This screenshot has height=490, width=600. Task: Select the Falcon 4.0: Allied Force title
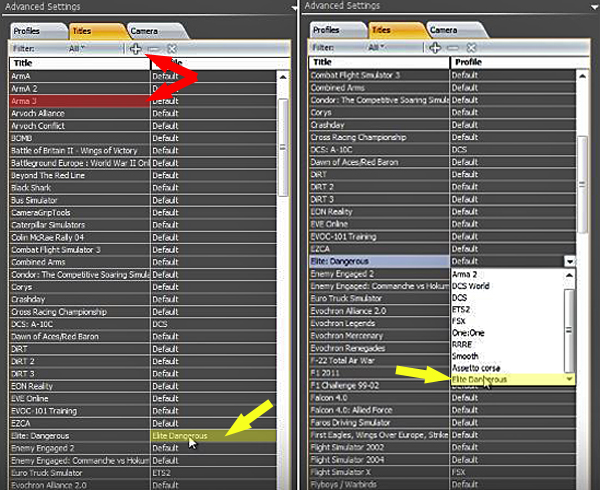pos(379,410)
